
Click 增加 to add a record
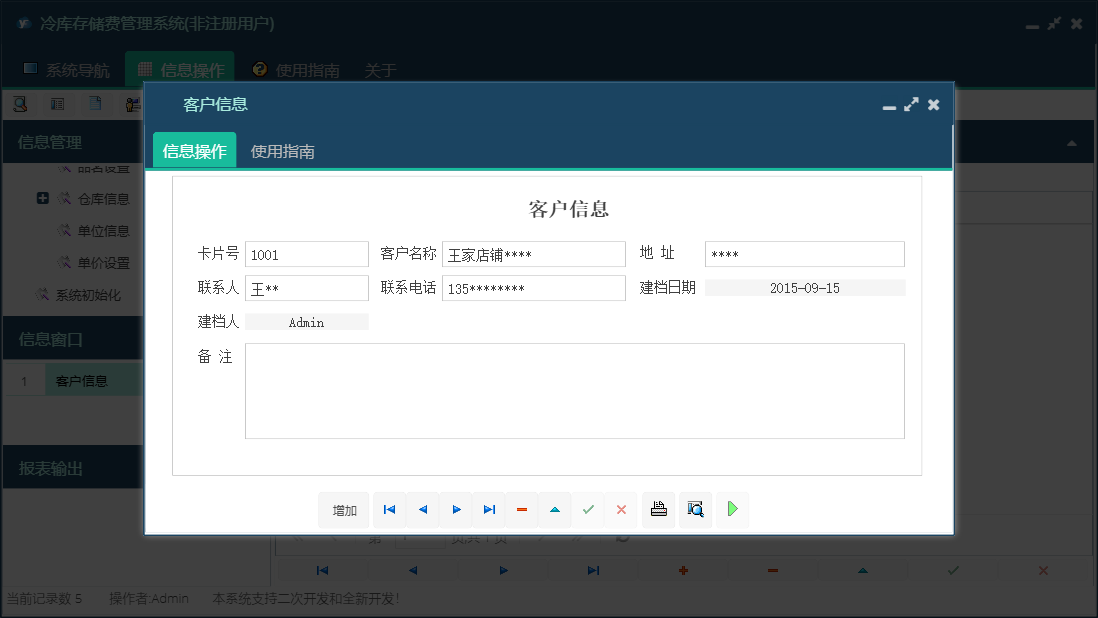coord(343,509)
